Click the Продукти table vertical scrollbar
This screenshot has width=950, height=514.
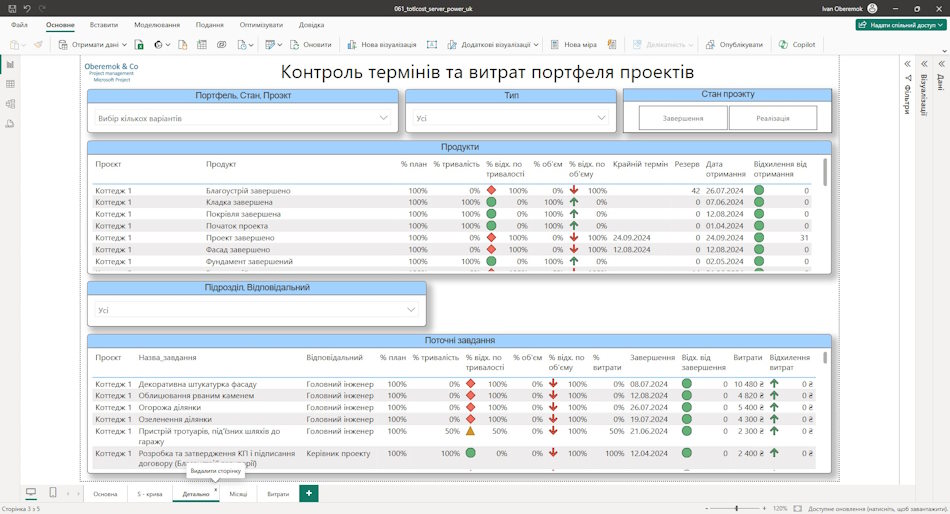[x=825, y=172]
